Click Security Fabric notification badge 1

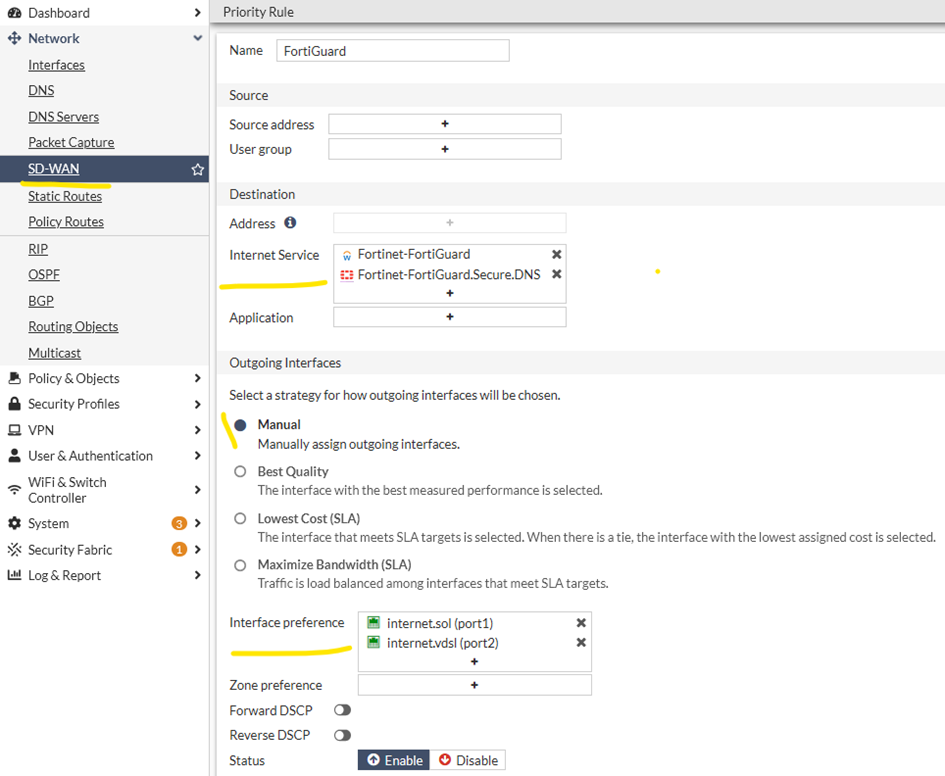pos(179,549)
